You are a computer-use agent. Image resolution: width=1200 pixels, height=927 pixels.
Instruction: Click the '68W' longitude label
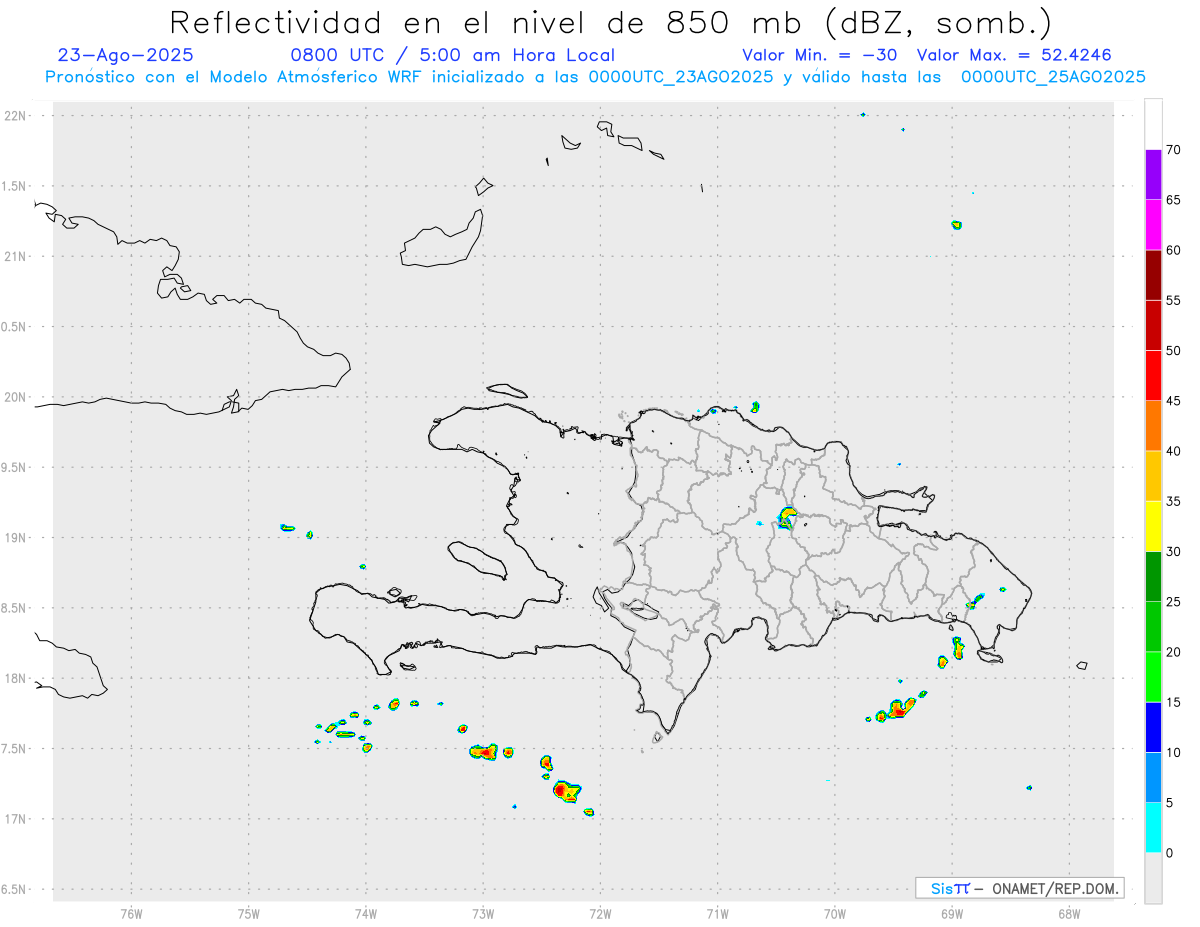click(x=1069, y=912)
